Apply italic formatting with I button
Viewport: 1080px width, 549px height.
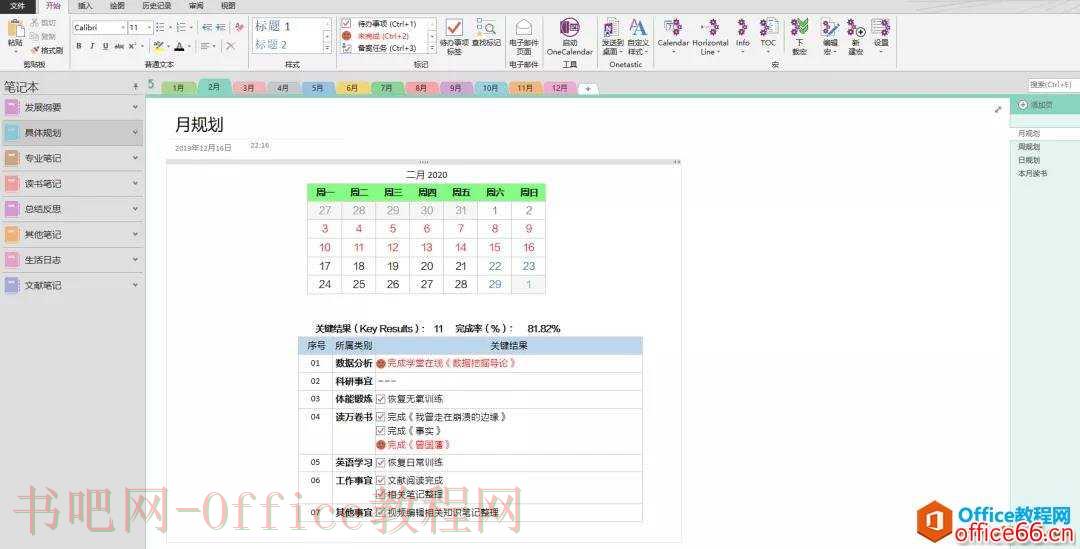[92, 46]
